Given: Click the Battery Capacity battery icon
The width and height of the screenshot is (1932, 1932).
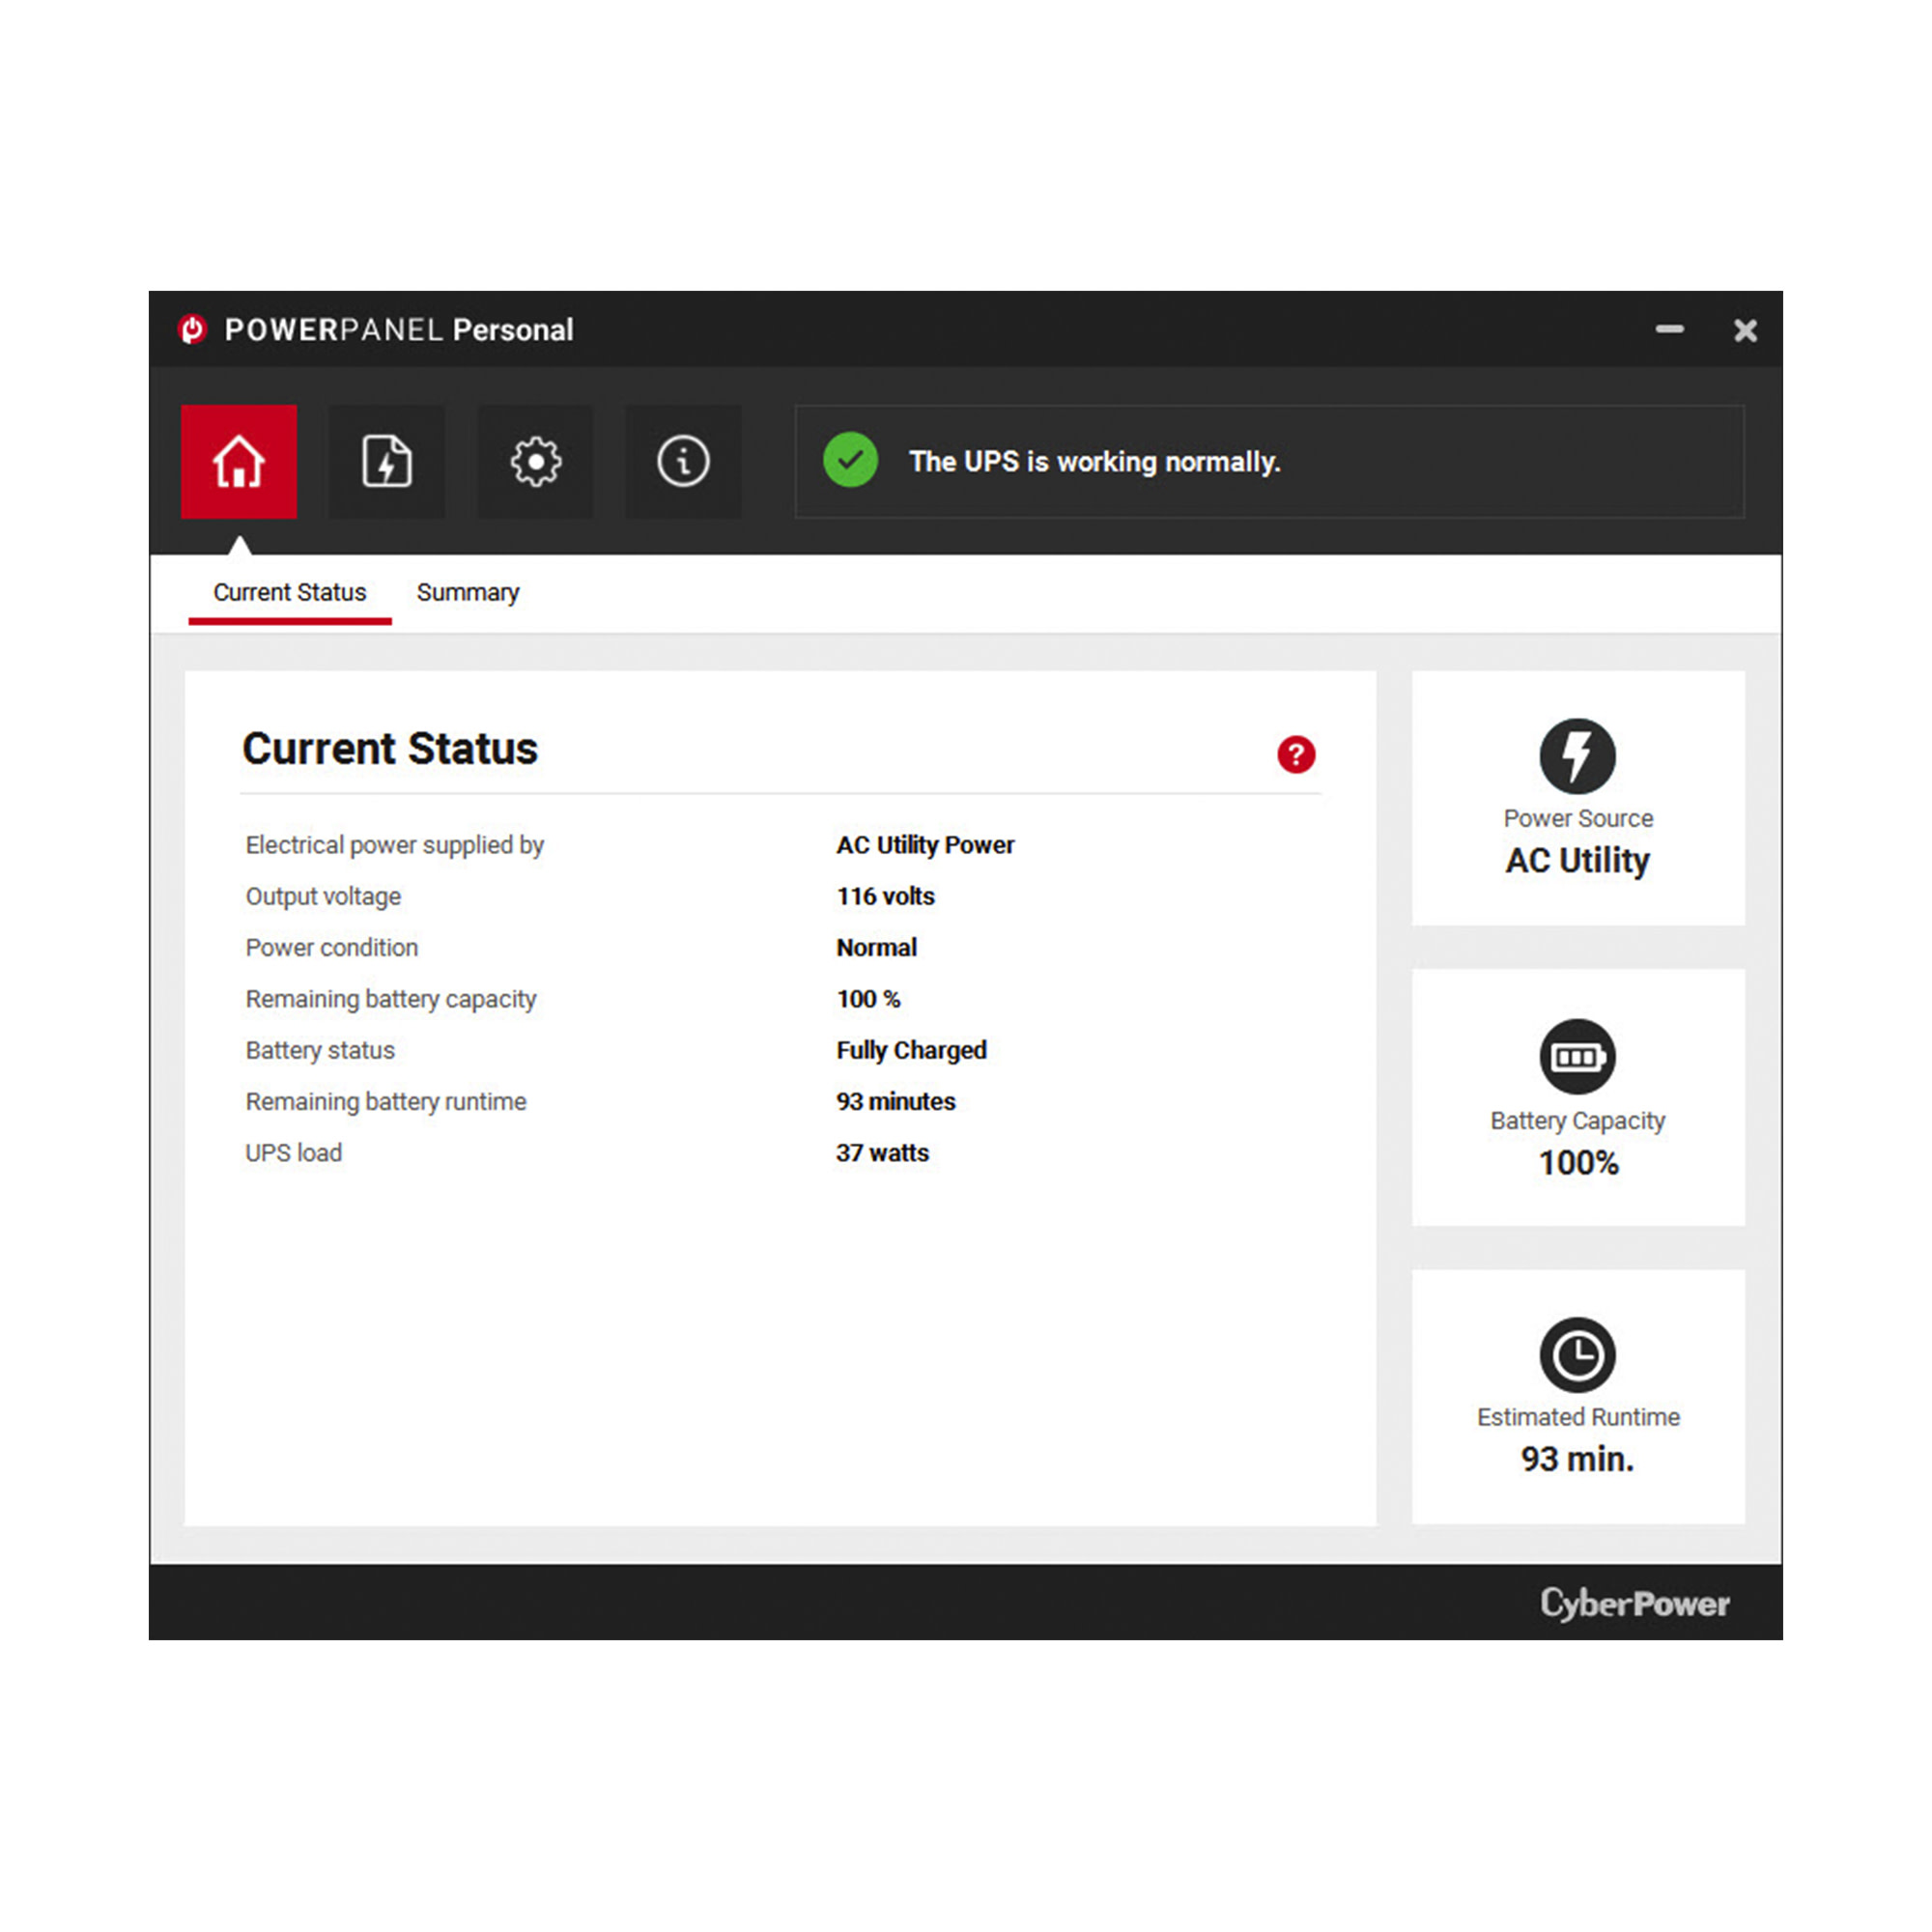Looking at the screenshot, I should (x=1576, y=1056).
